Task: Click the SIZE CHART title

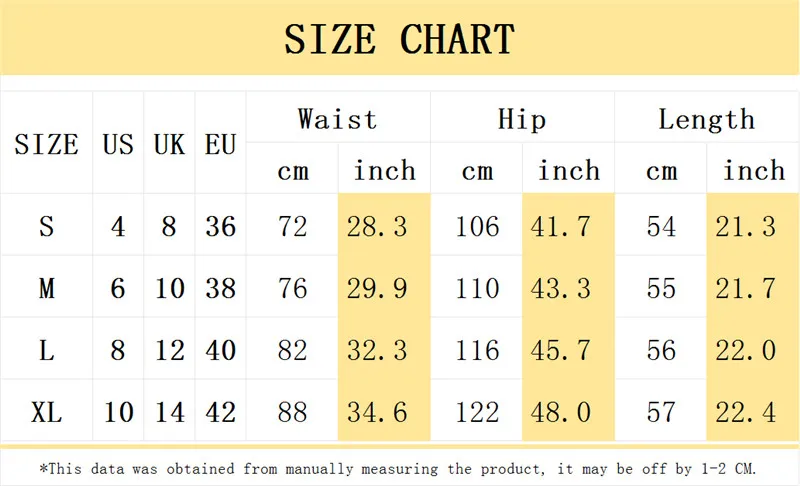Action: click(399, 39)
